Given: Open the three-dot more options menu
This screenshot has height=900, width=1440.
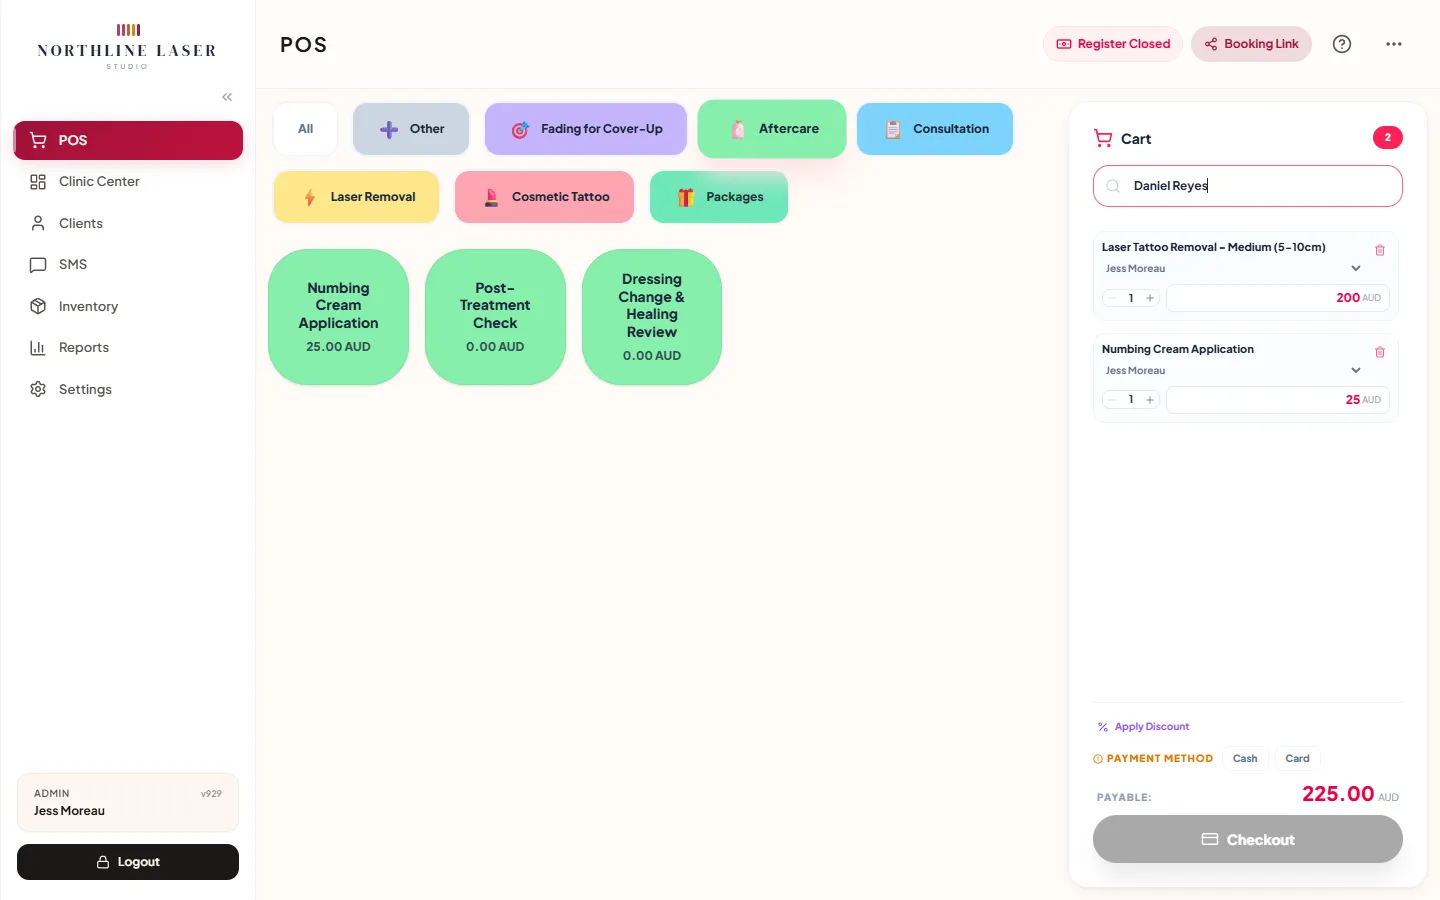Looking at the screenshot, I should [1394, 44].
